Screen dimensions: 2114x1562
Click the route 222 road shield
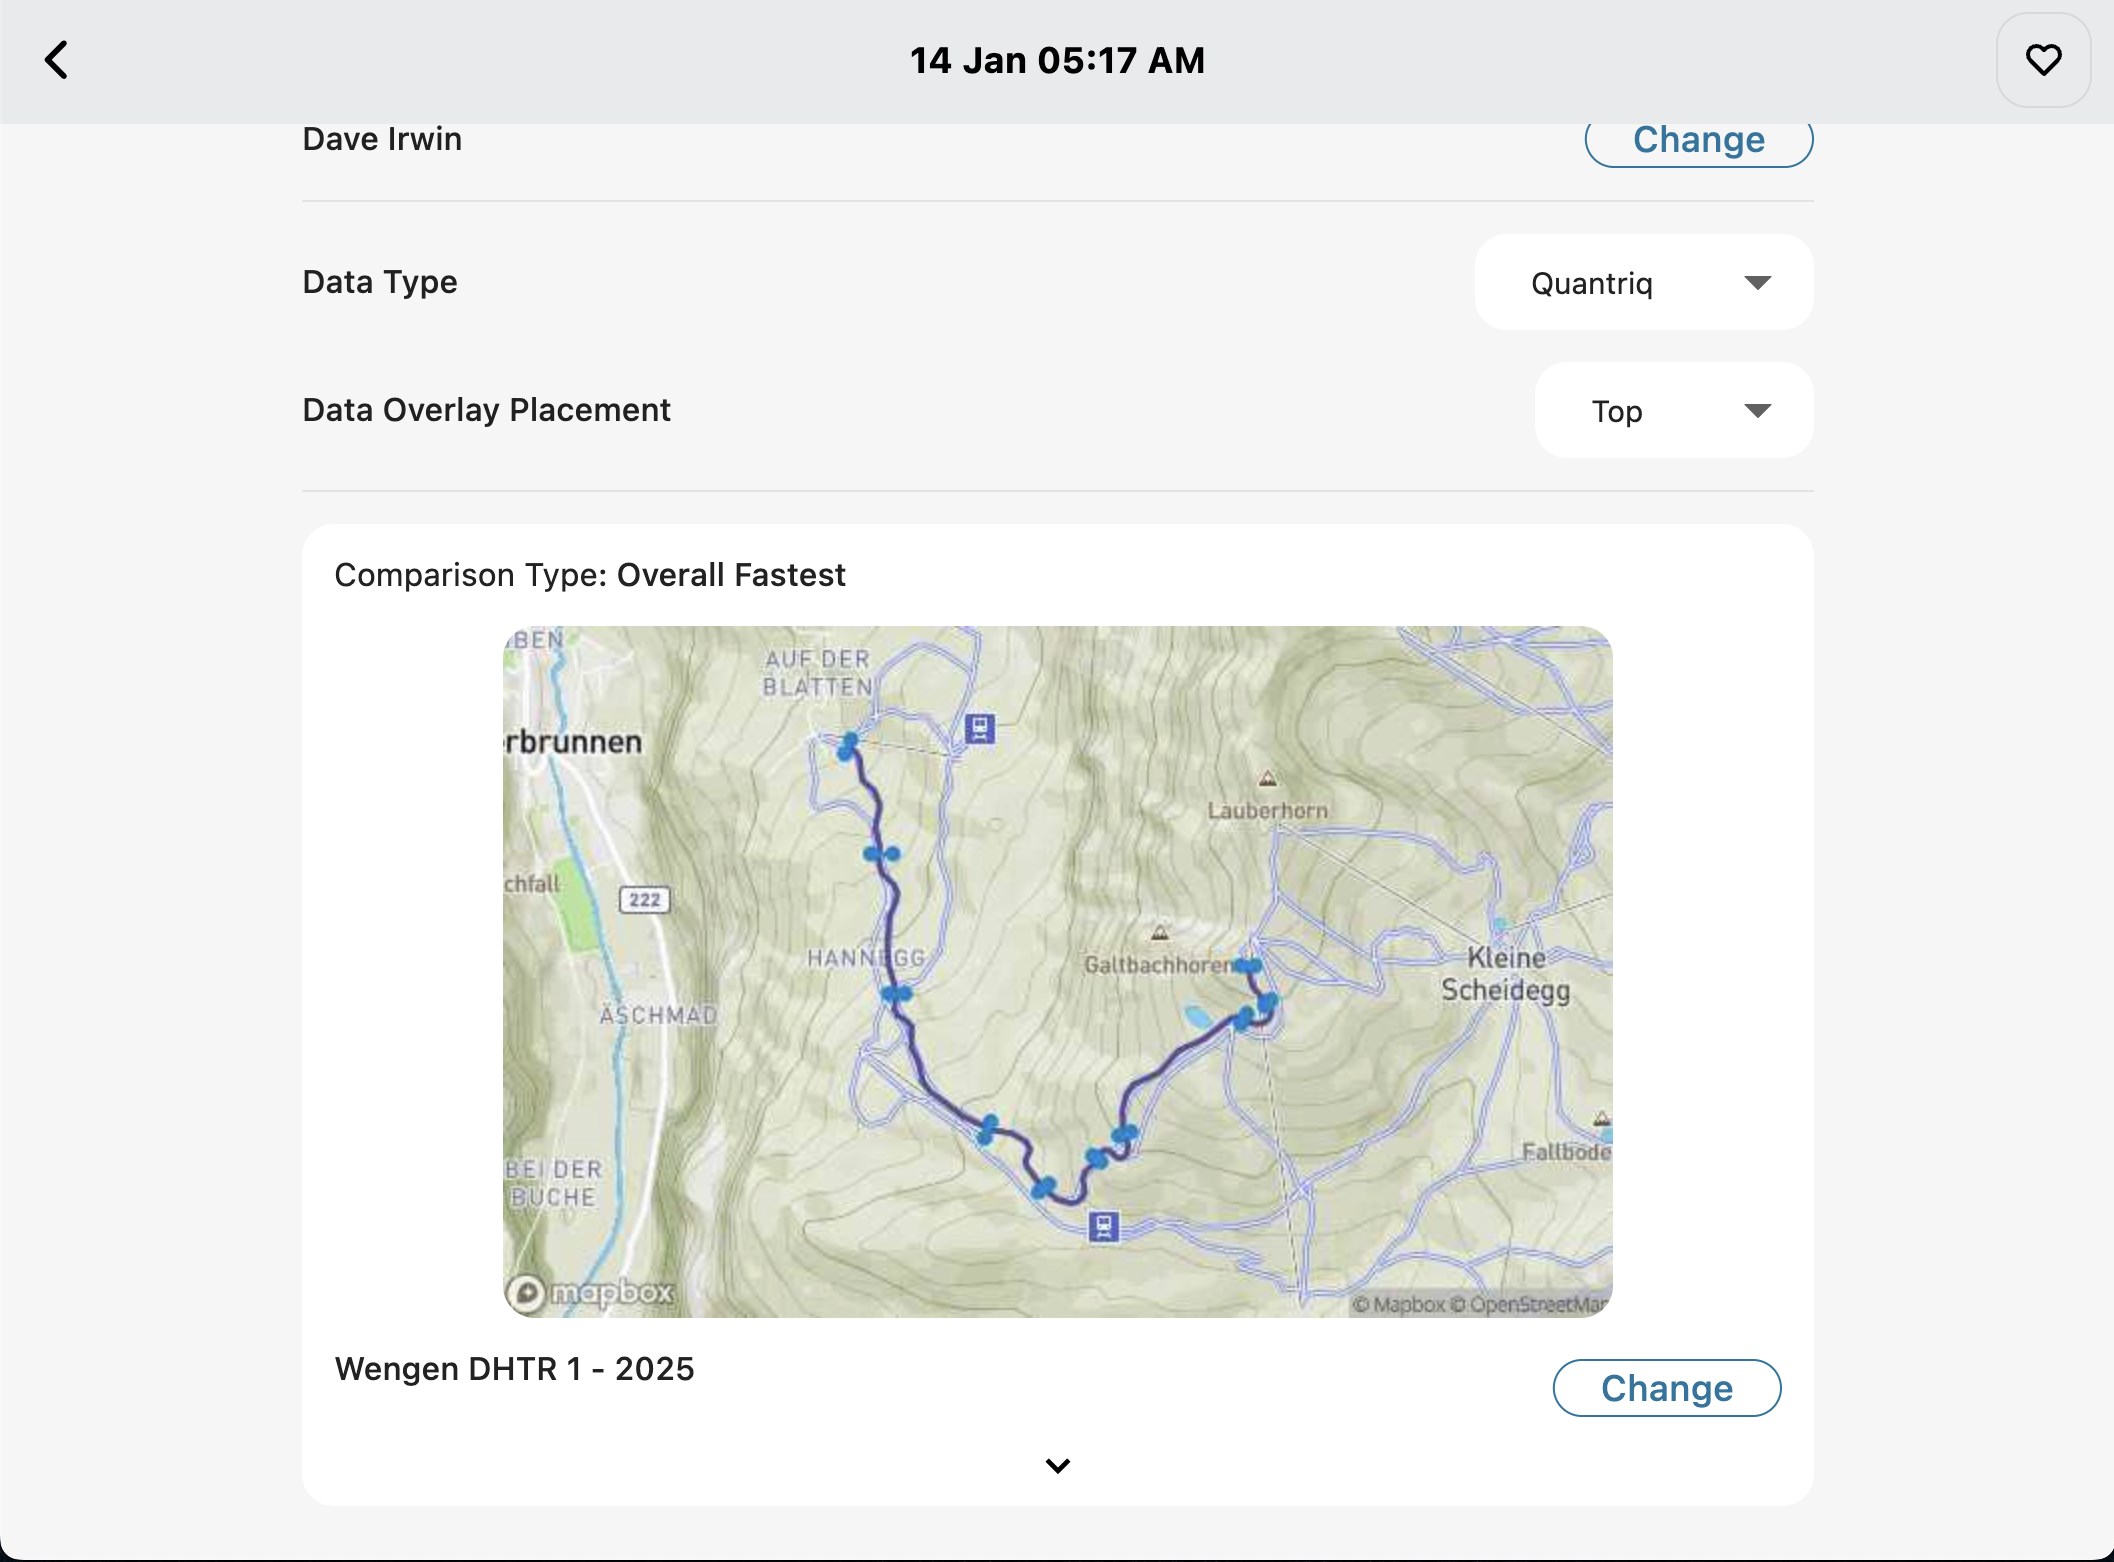point(645,899)
